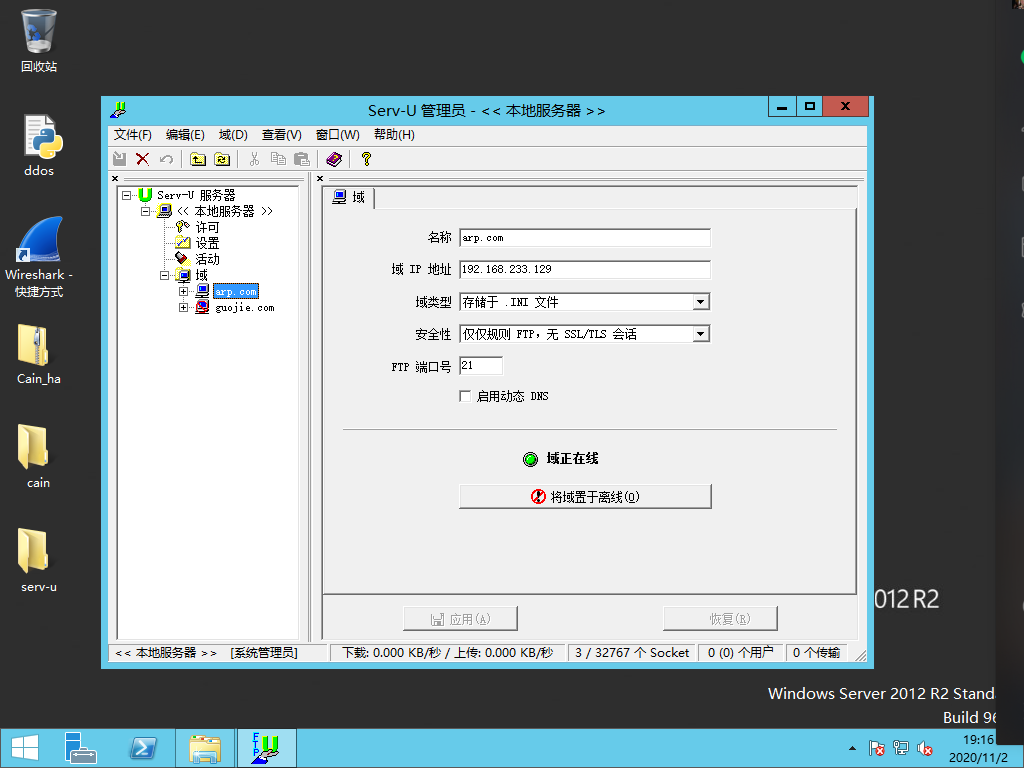The image size is (1024, 768).
Task: Click the offline guojie.com domain icon
Action: pos(202,307)
